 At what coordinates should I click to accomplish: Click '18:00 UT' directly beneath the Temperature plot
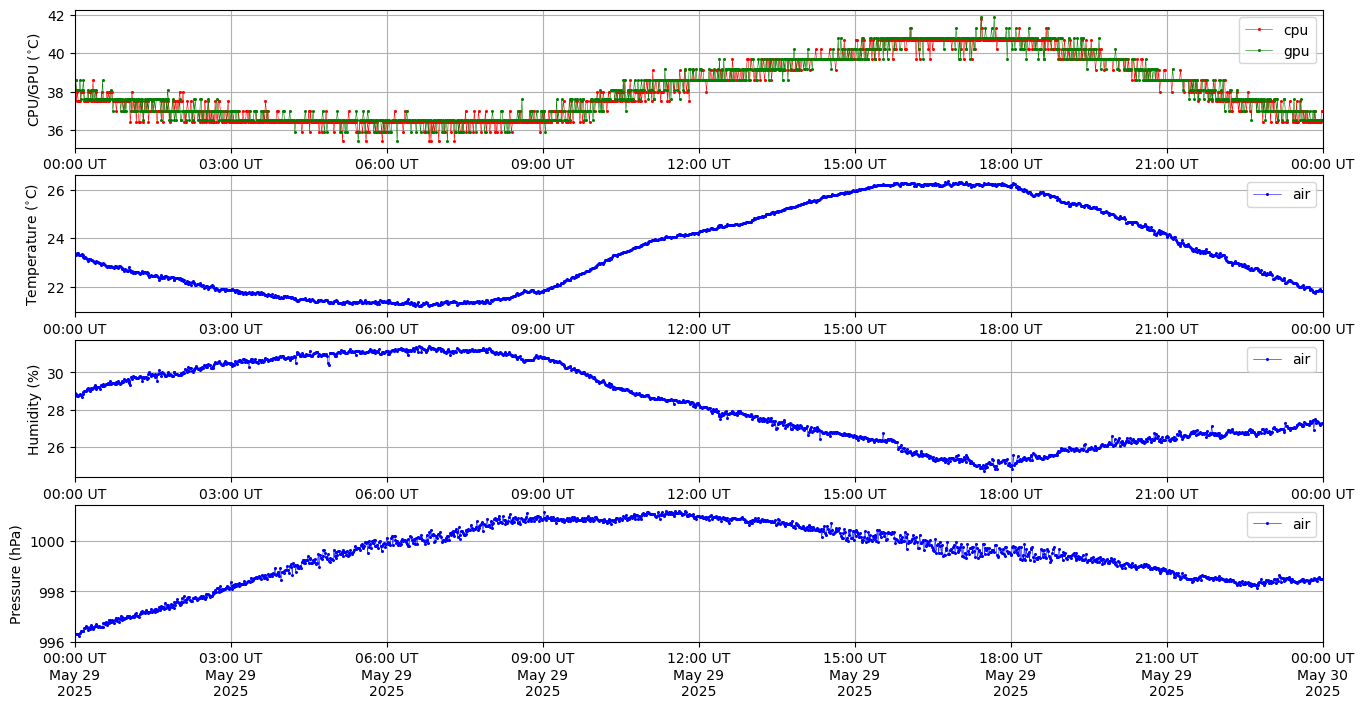point(1011,329)
